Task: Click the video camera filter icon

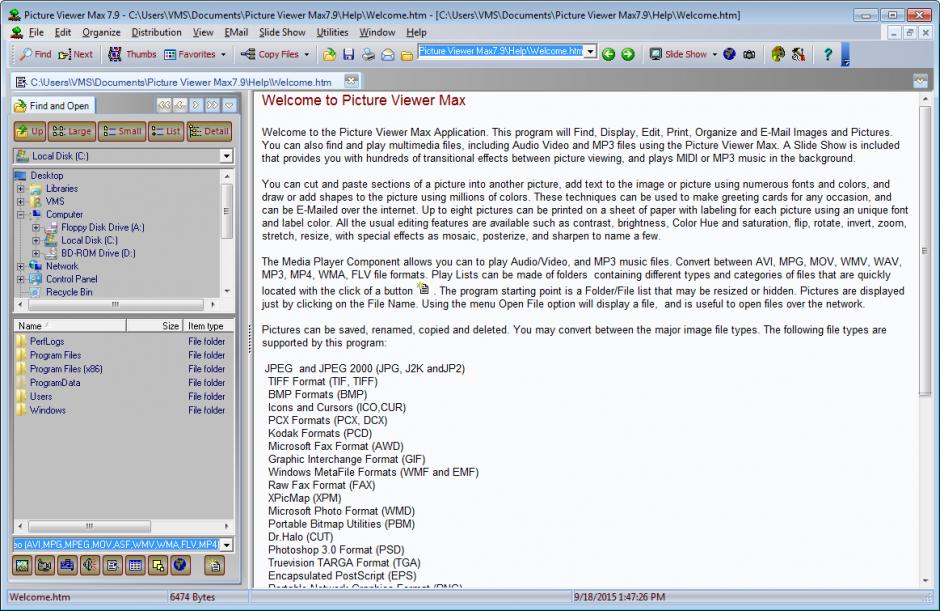Action: pyautogui.click(x=45, y=565)
